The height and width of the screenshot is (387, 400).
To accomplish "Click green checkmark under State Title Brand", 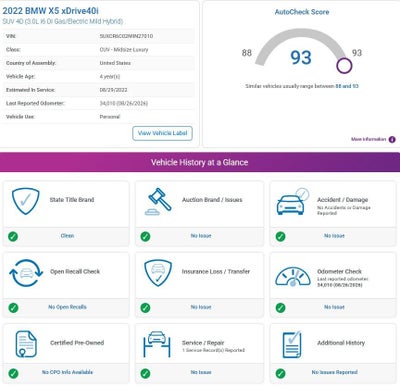I will tap(13, 236).
